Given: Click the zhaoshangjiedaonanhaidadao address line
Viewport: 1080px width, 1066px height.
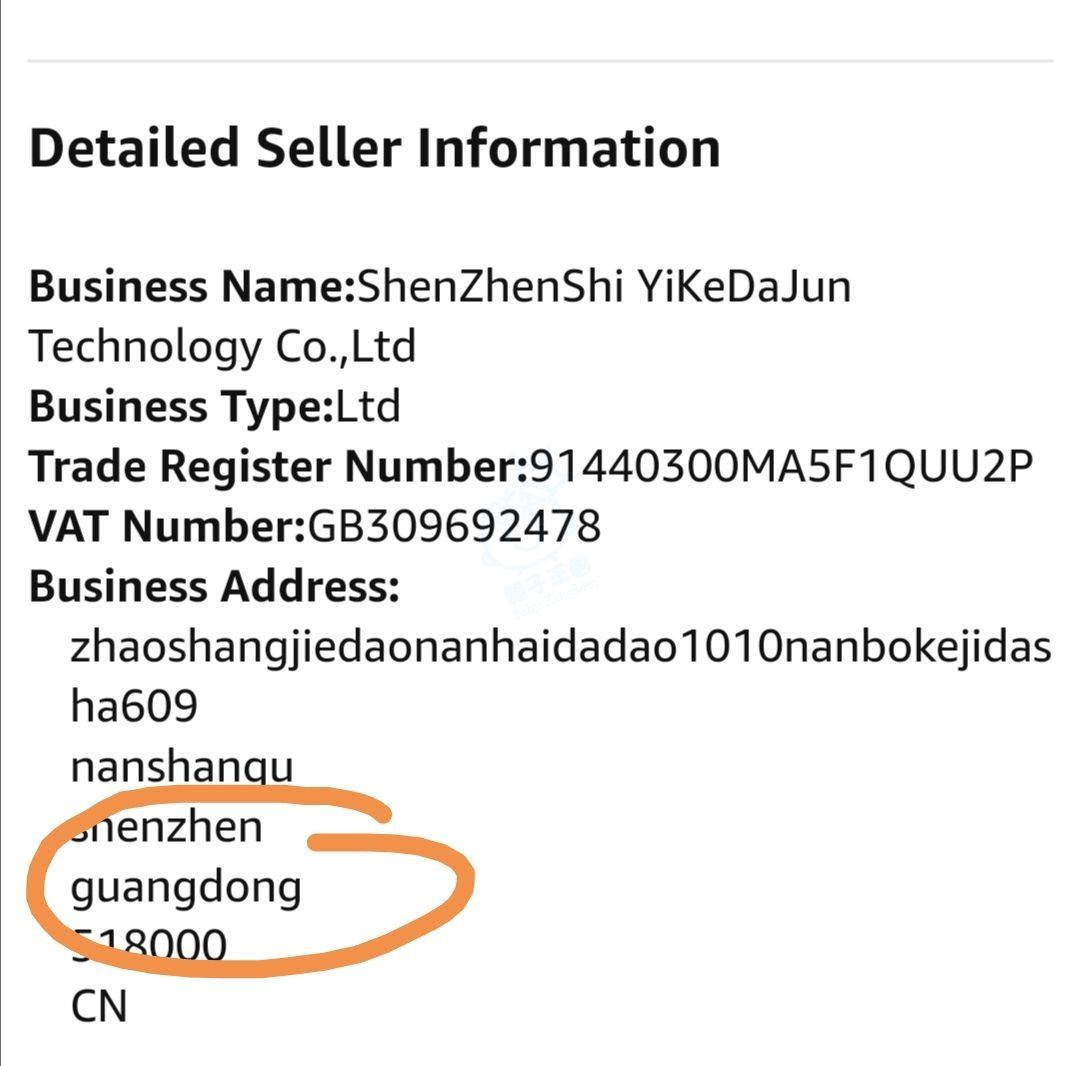Looking at the screenshot, I should click(561, 649).
